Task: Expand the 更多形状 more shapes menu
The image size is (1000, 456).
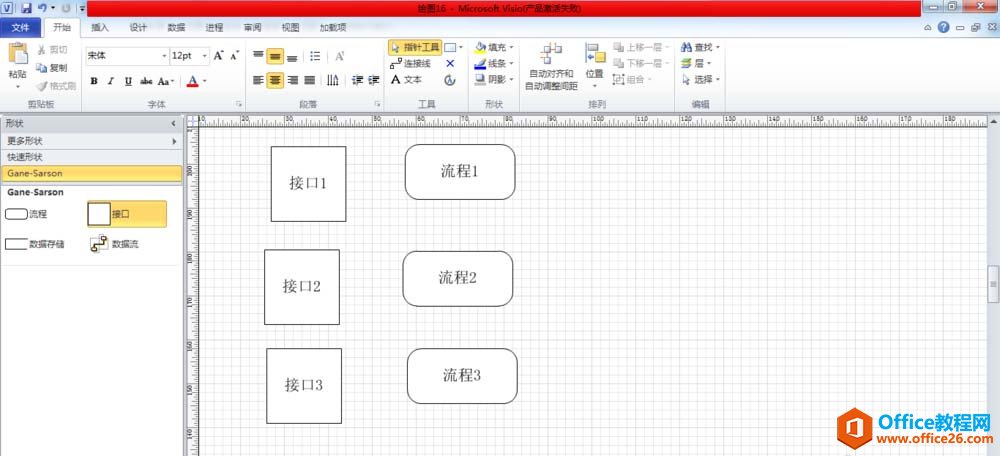Action: pos(91,141)
